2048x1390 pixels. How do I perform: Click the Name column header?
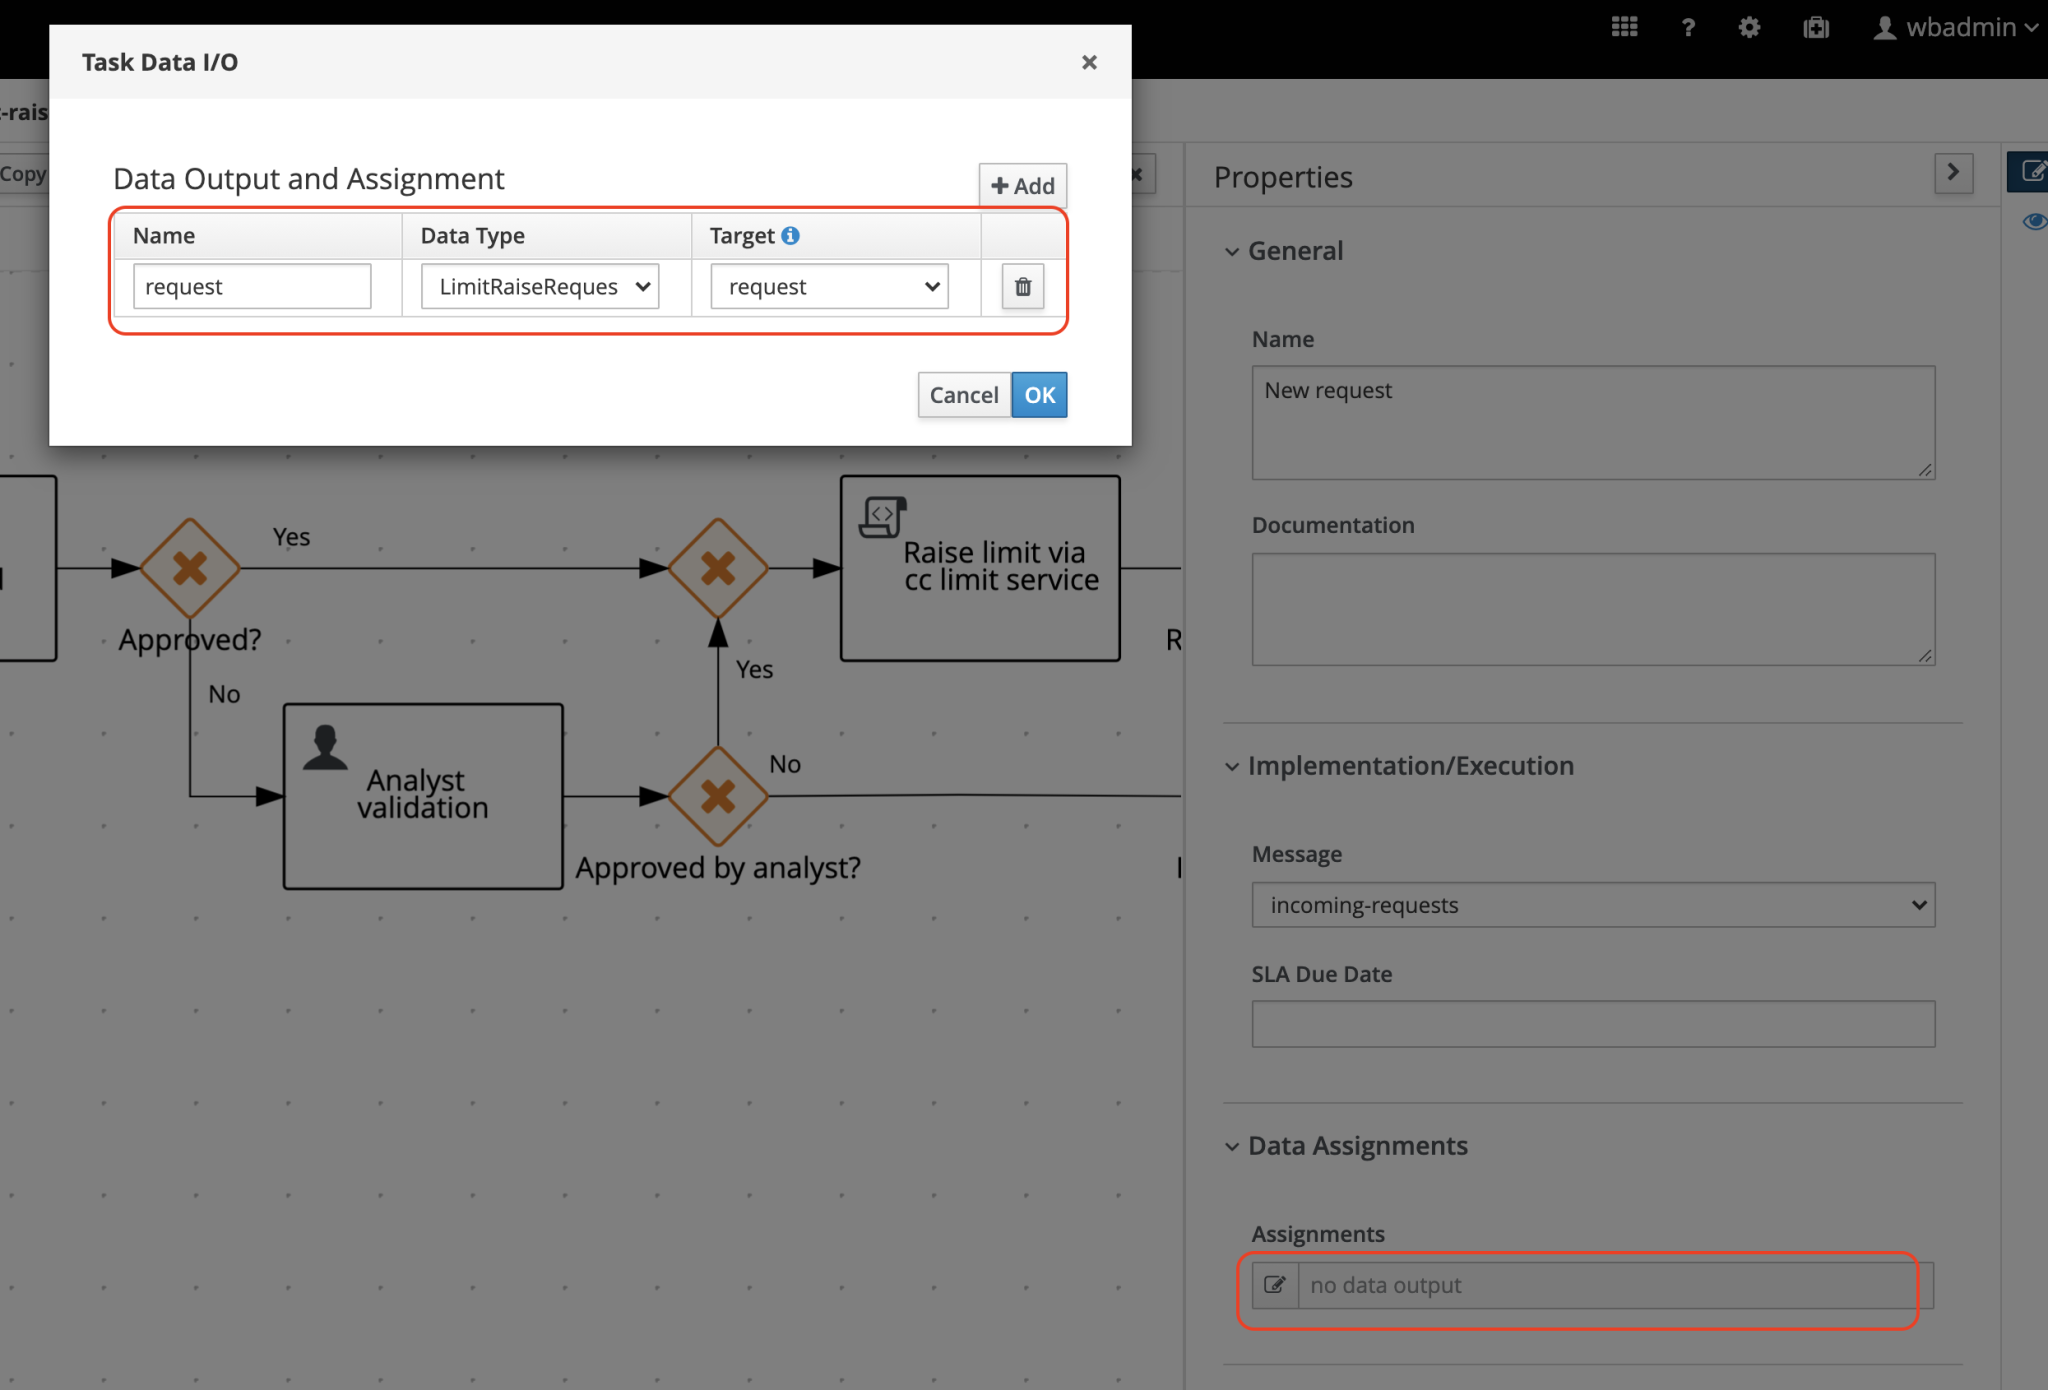click(164, 235)
